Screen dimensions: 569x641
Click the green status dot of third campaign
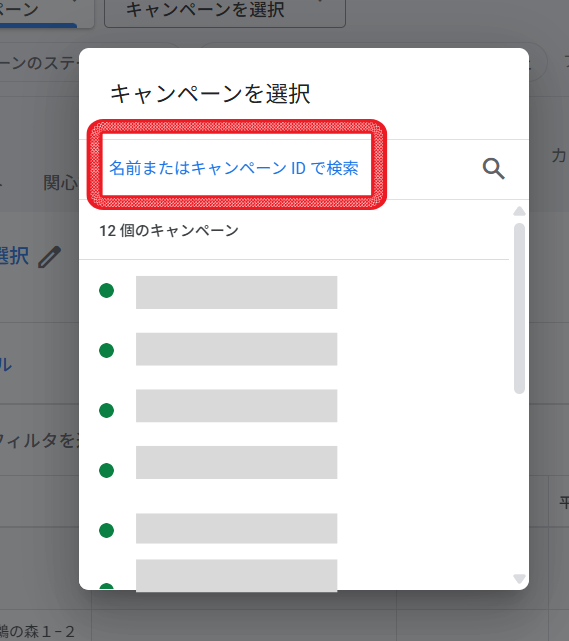point(106,410)
